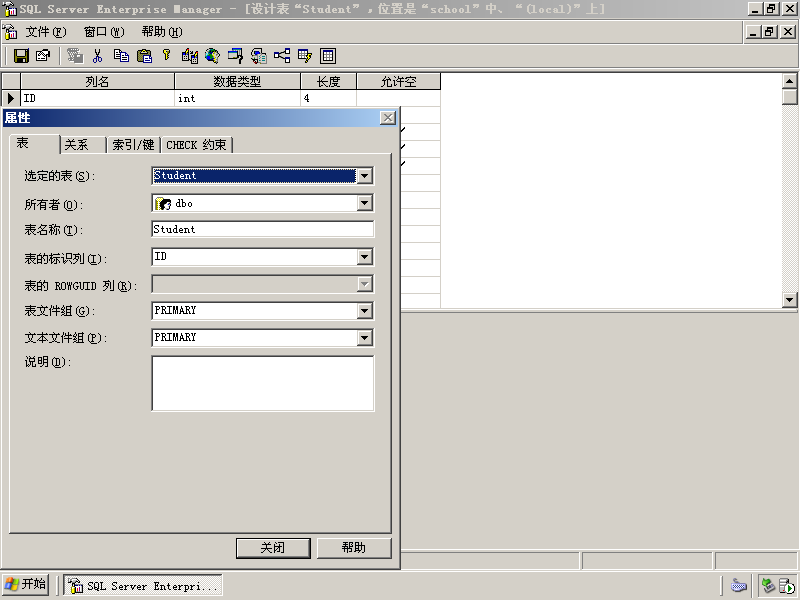Expand the 表文件组 dropdown arrow

click(364, 310)
